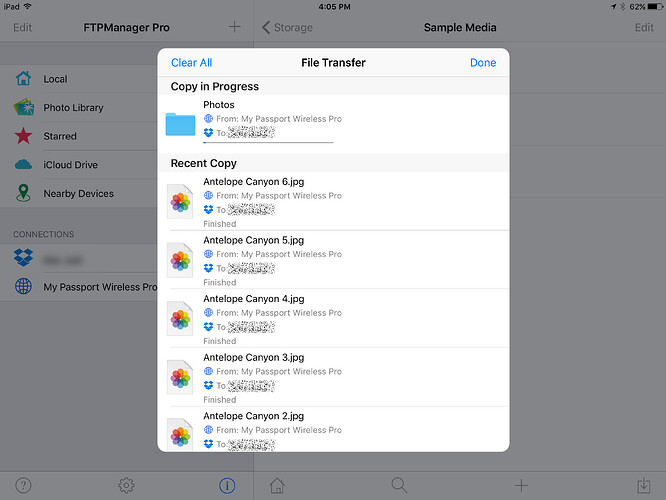Click the Local label in sidebar
666x500 pixels.
[x=55, y=79]
